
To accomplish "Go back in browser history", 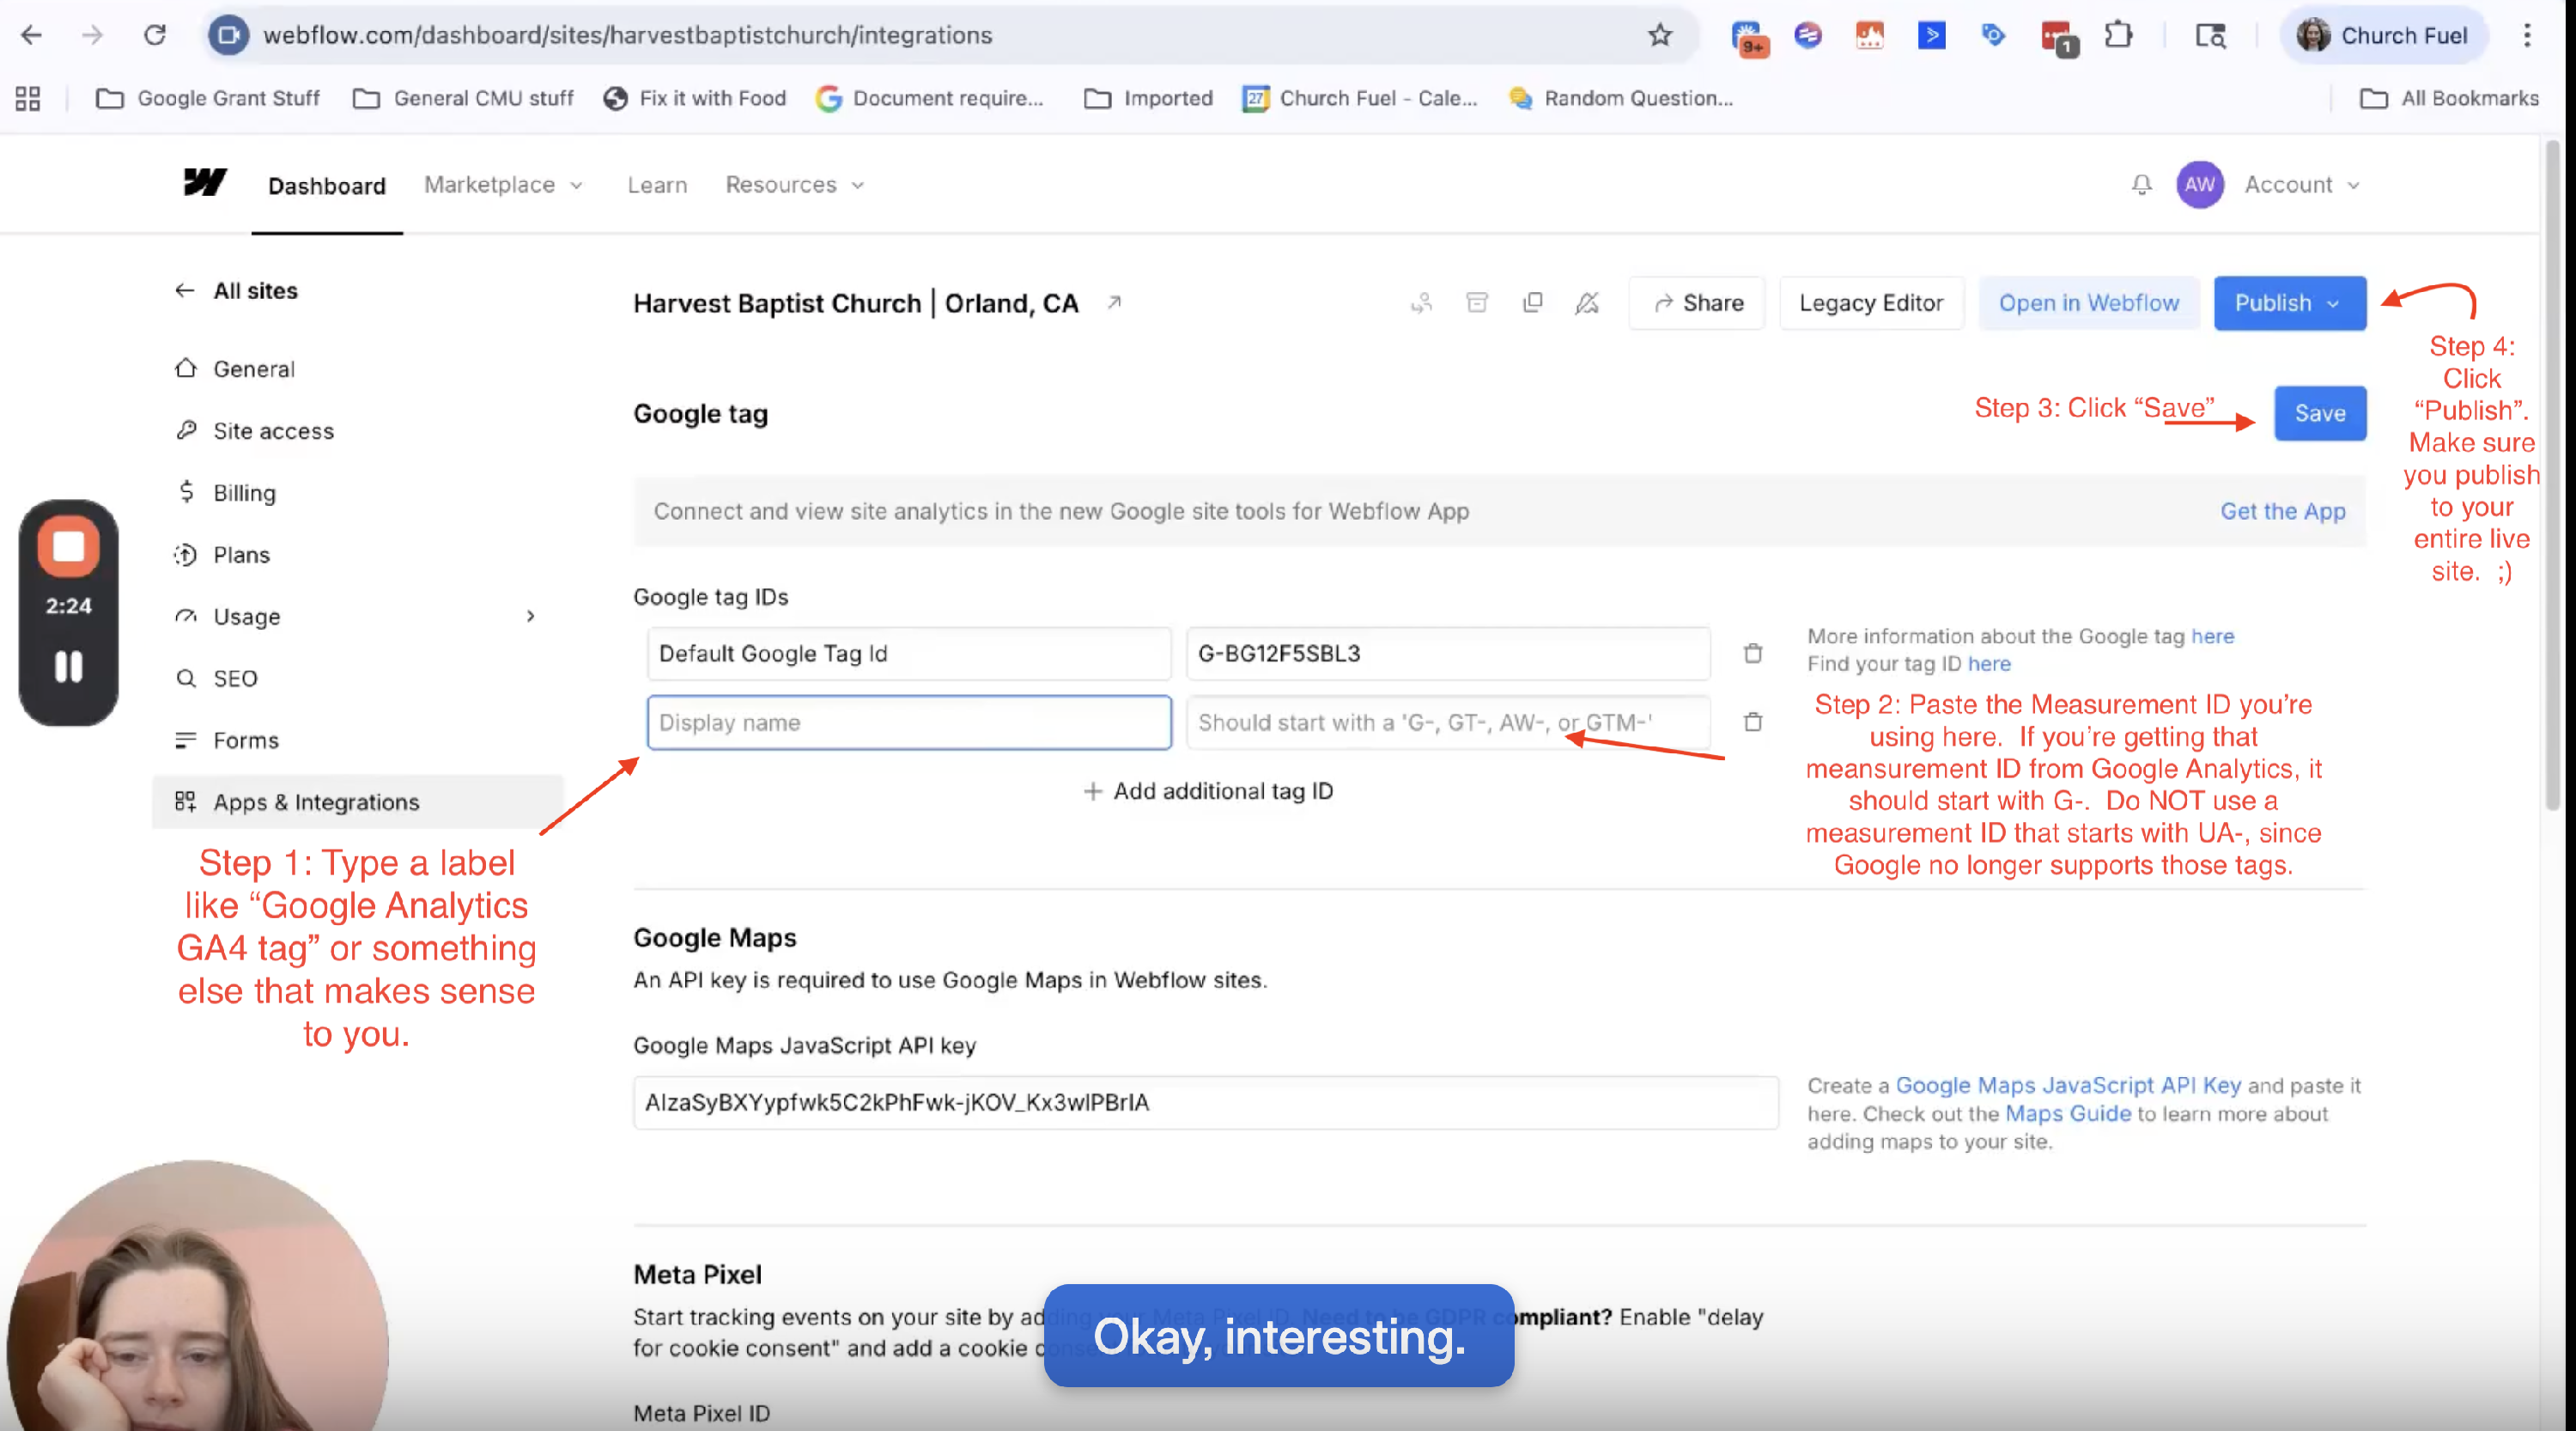I will point(31,35).
